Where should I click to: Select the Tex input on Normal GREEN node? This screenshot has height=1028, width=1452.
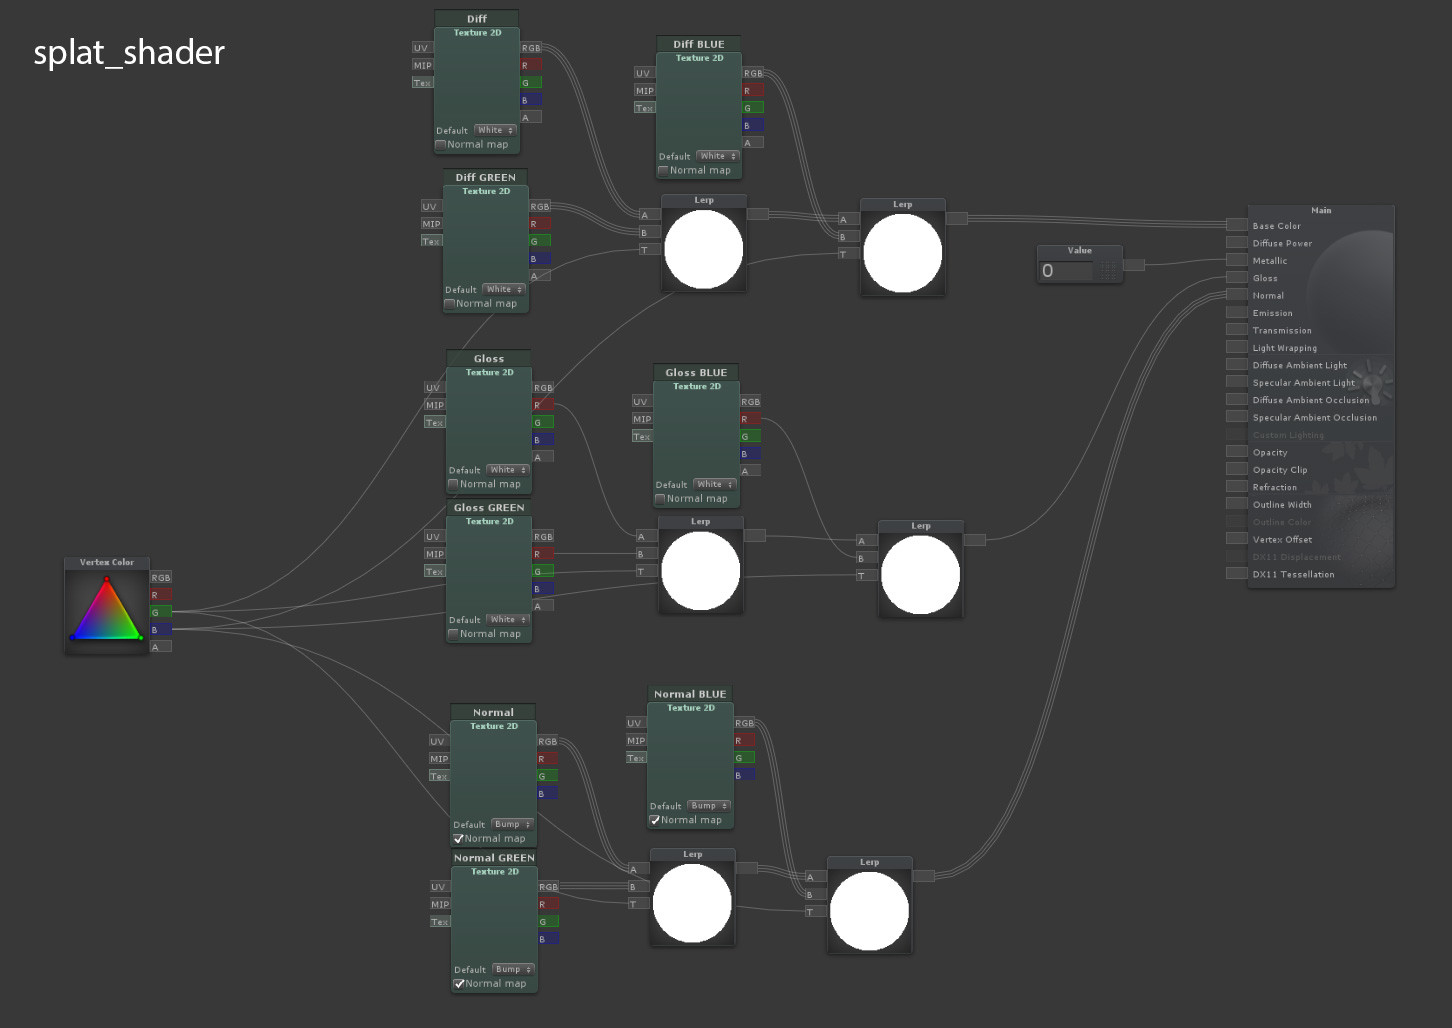(x=440, y=921)
